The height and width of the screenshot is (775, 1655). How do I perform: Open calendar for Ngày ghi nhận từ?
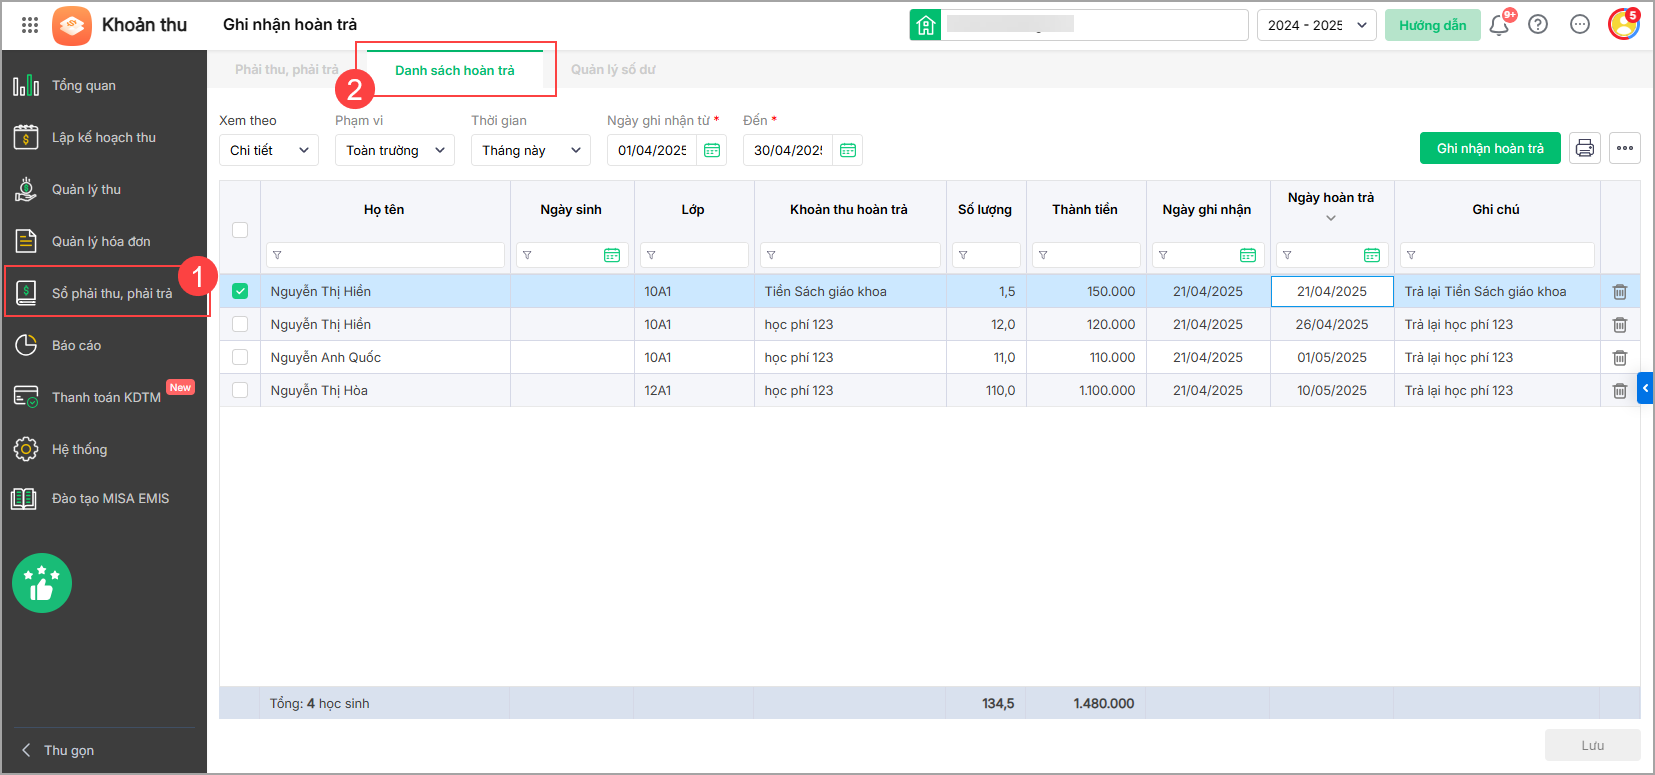pos(712,150)
